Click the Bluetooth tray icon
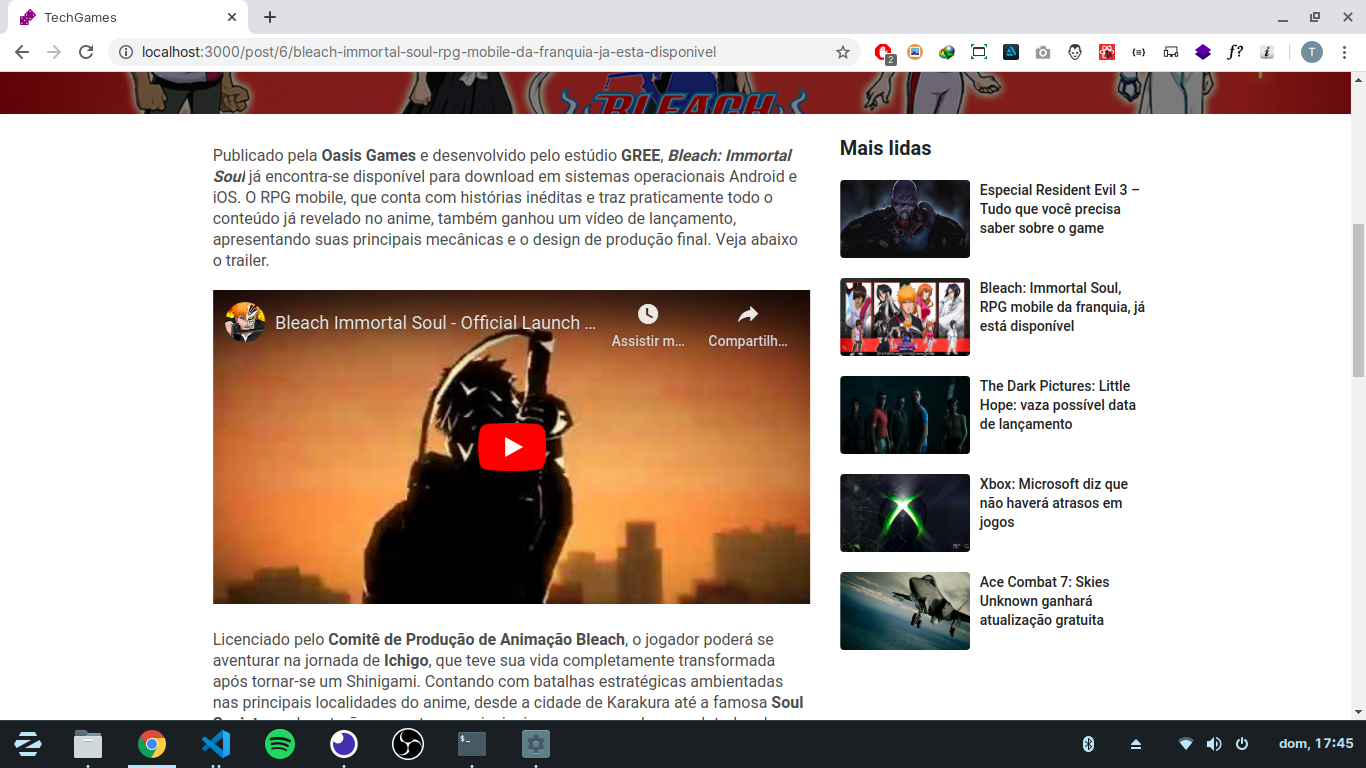The image size is (1366, 768). tap(1089, 744)
